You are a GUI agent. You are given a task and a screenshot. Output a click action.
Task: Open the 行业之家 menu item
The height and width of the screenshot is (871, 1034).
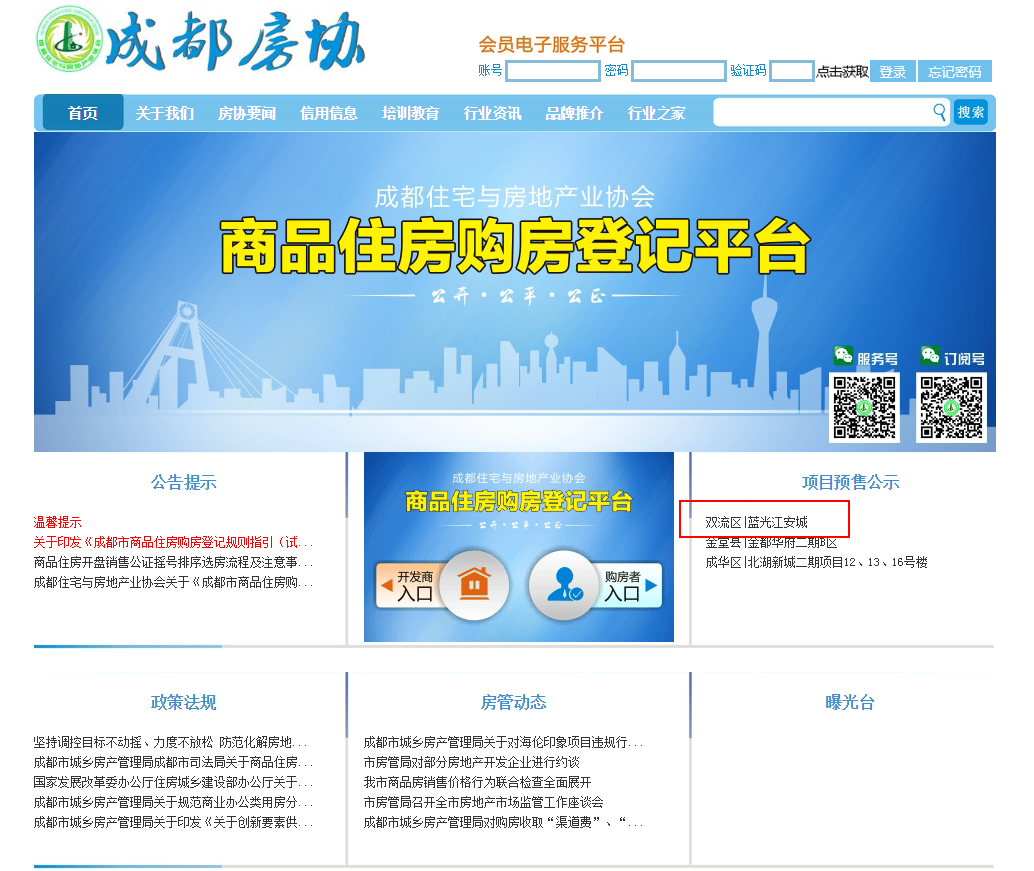656,113
